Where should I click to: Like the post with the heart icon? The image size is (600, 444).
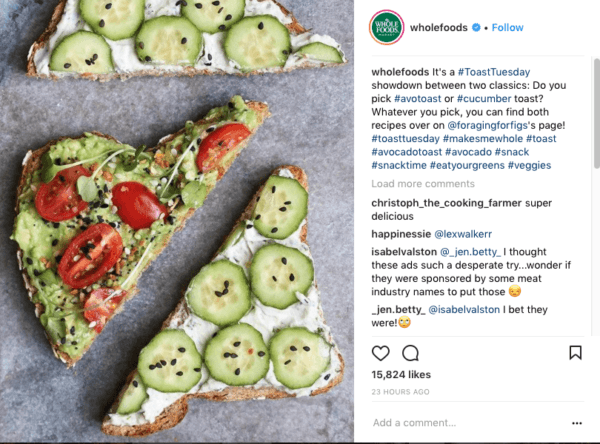coord(380,353)
